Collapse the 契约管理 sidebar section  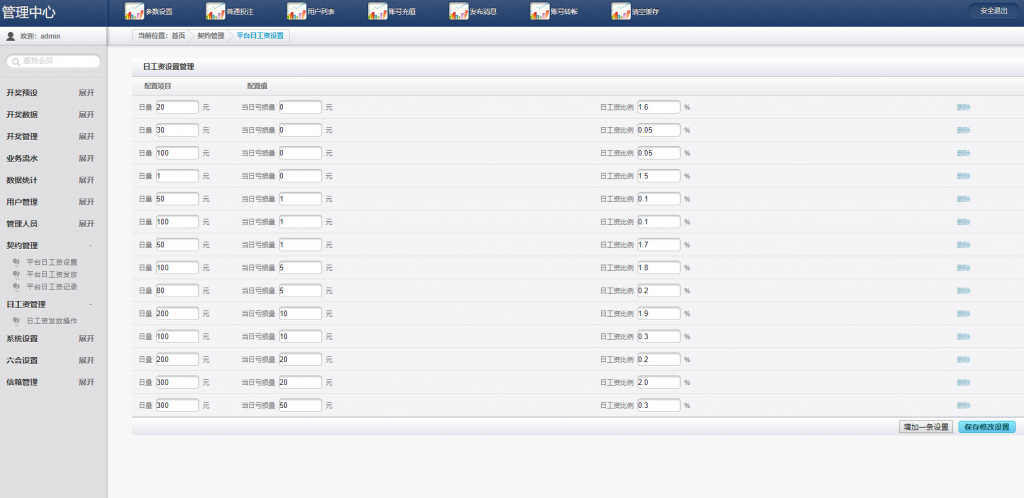(90, 245)
